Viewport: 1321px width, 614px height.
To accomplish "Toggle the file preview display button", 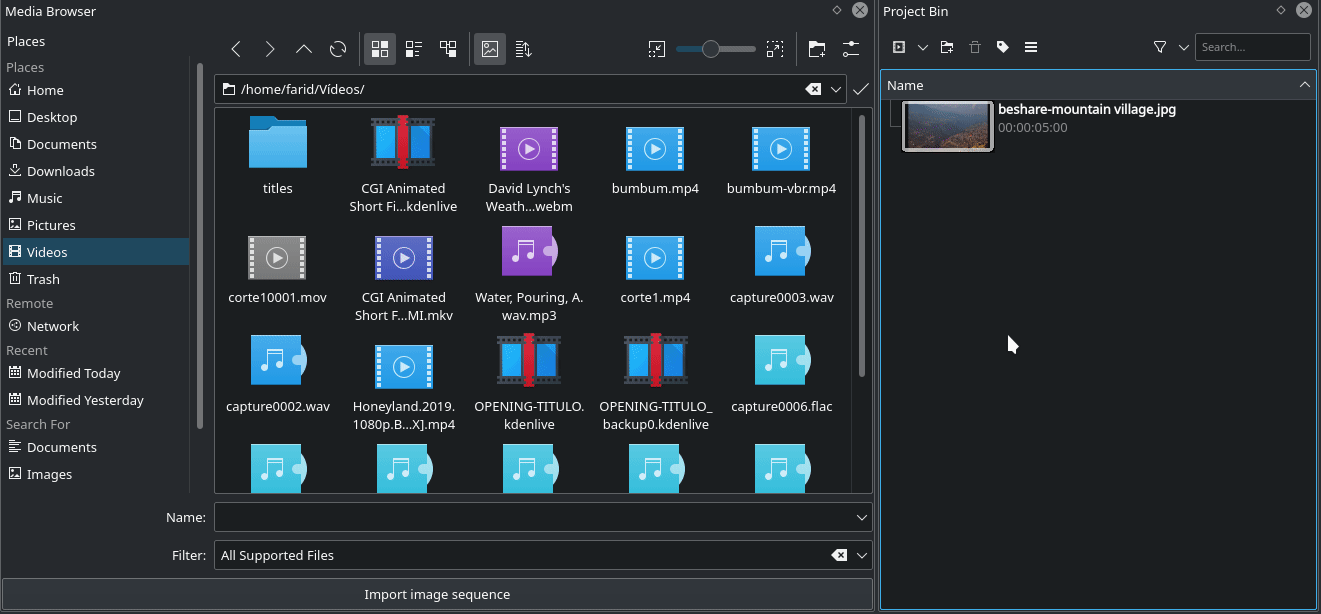I will click(x=489, y=49).
